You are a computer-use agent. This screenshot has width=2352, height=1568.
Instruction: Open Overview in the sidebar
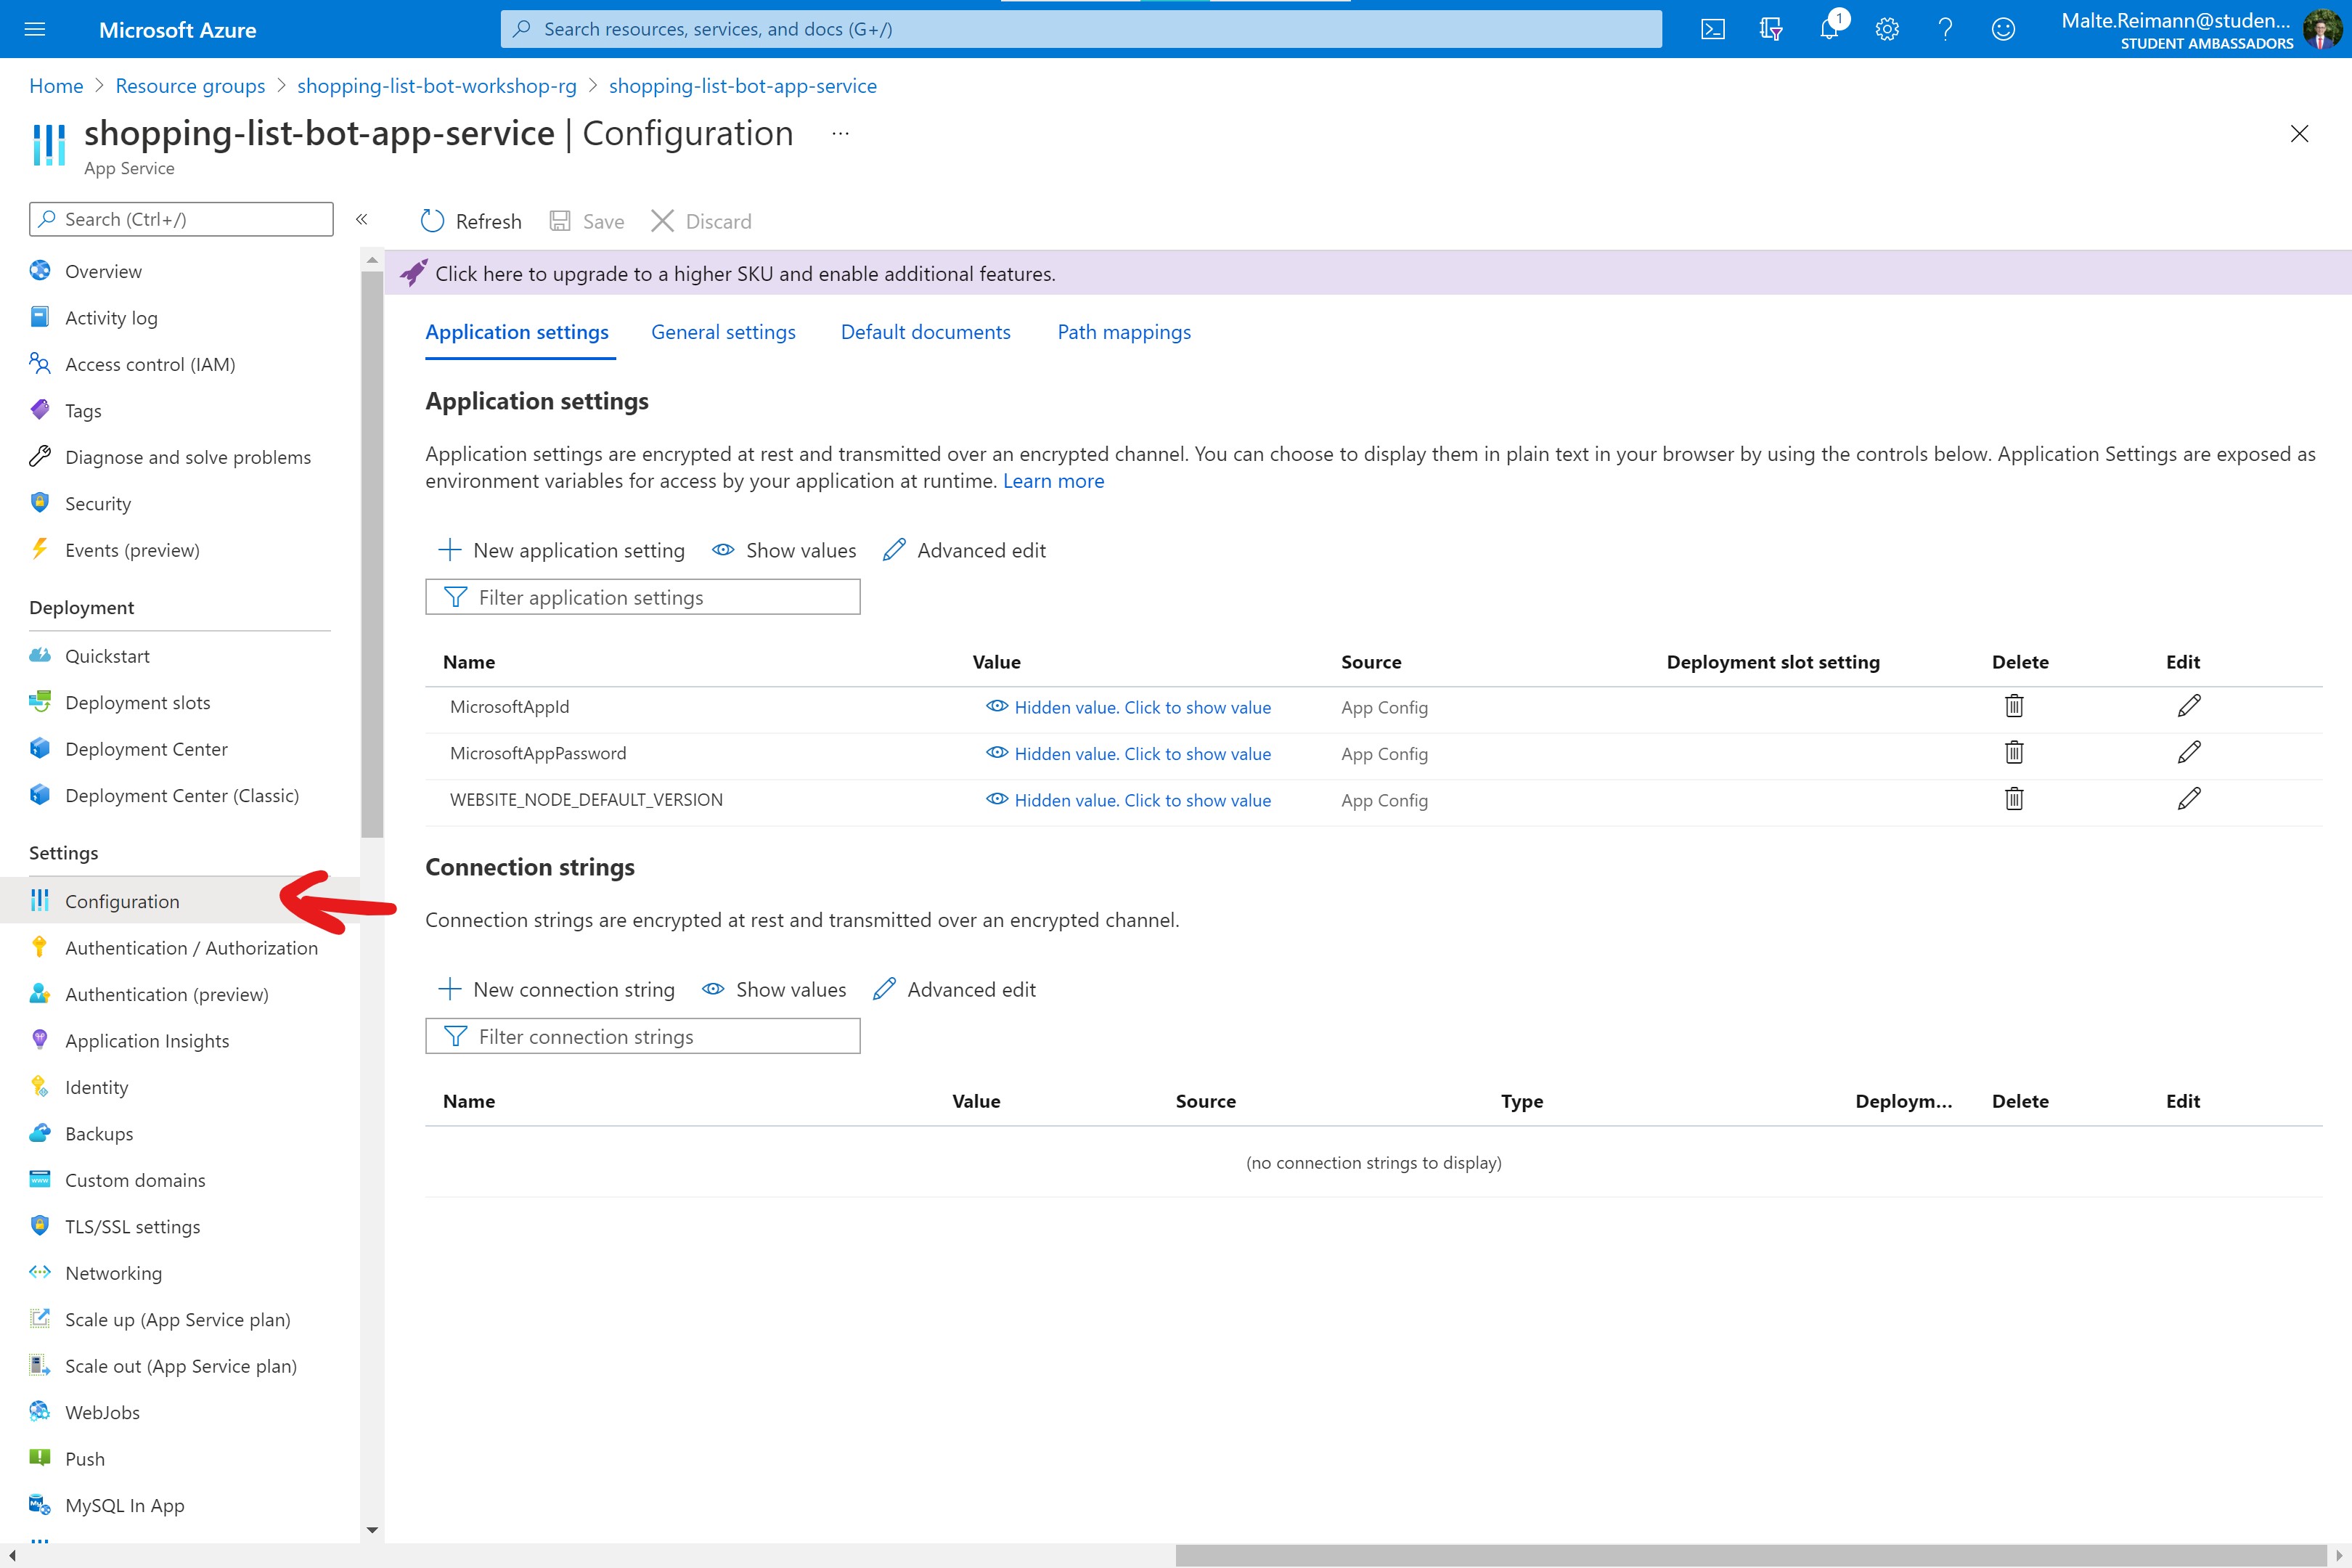[x=103, y=271]
